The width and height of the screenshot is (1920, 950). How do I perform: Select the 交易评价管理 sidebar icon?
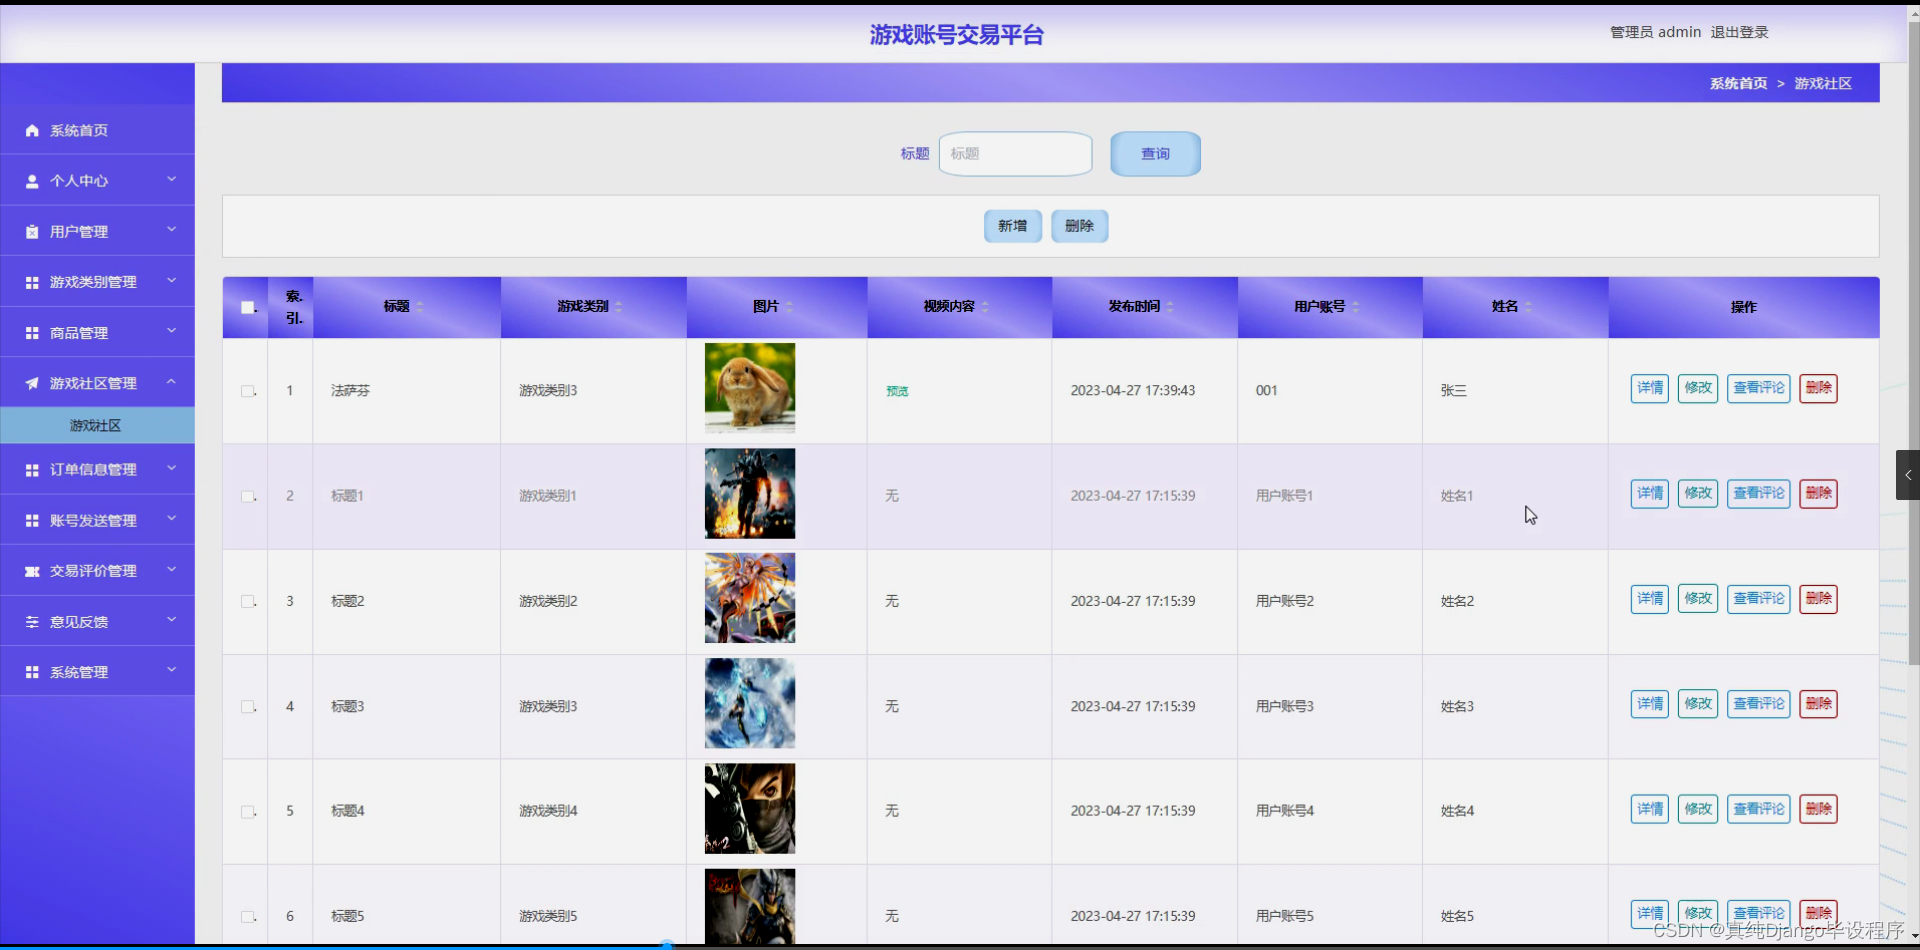(31, 571)
